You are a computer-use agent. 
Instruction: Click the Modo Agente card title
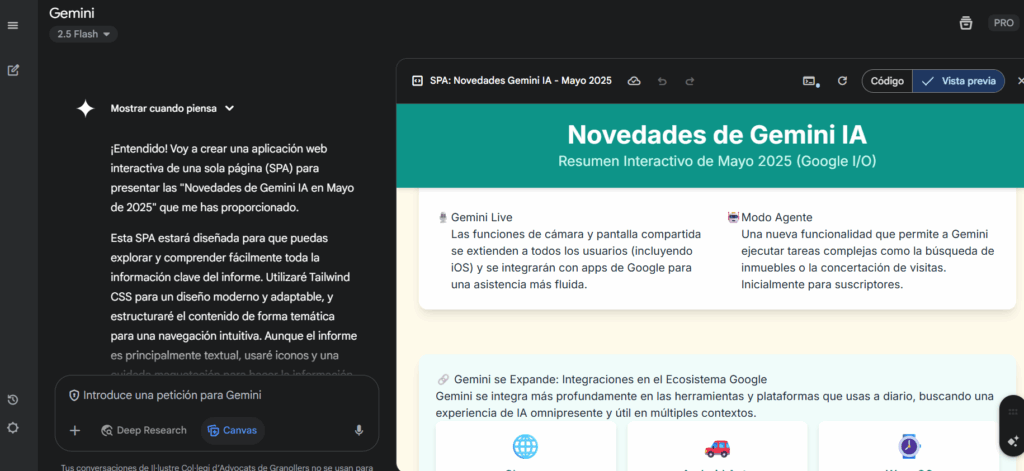click(777, 218)
